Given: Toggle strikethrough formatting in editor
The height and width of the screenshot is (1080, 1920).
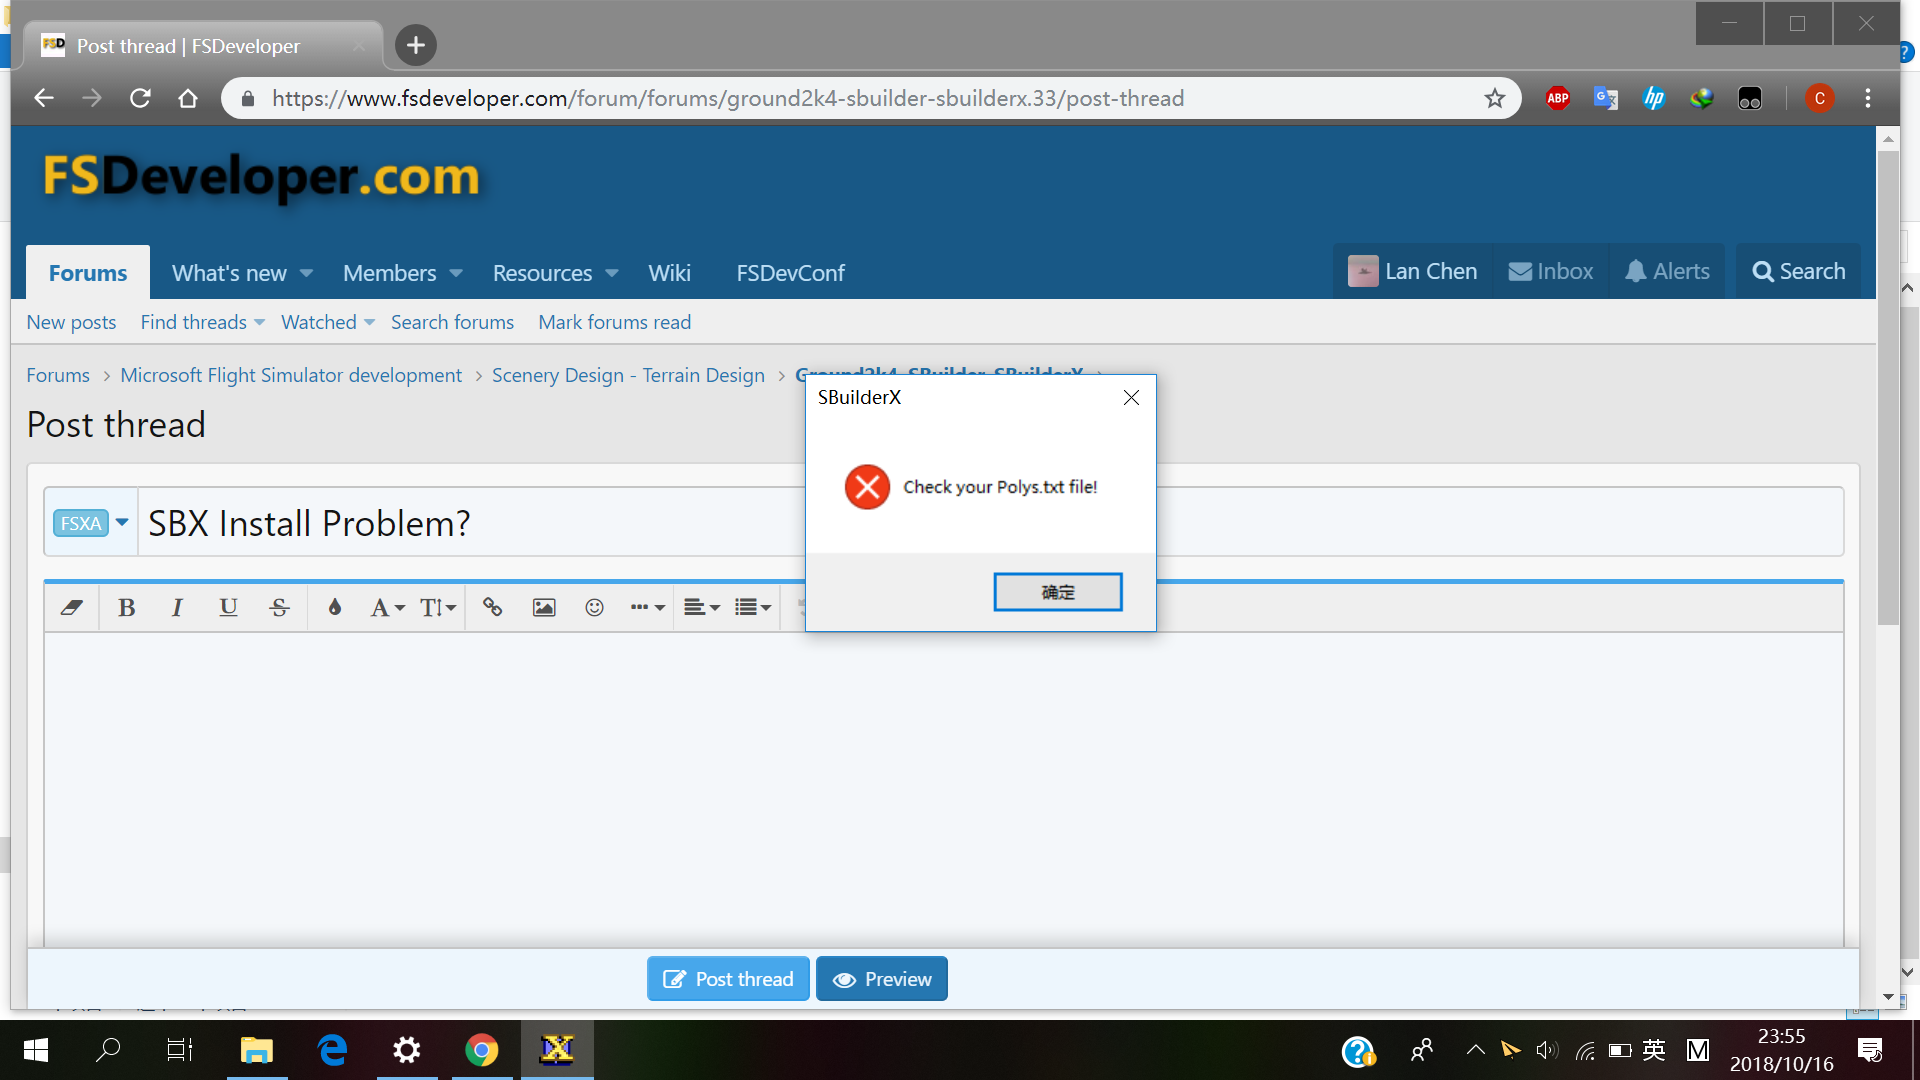Looking at the screenshot, I should 280,607.
